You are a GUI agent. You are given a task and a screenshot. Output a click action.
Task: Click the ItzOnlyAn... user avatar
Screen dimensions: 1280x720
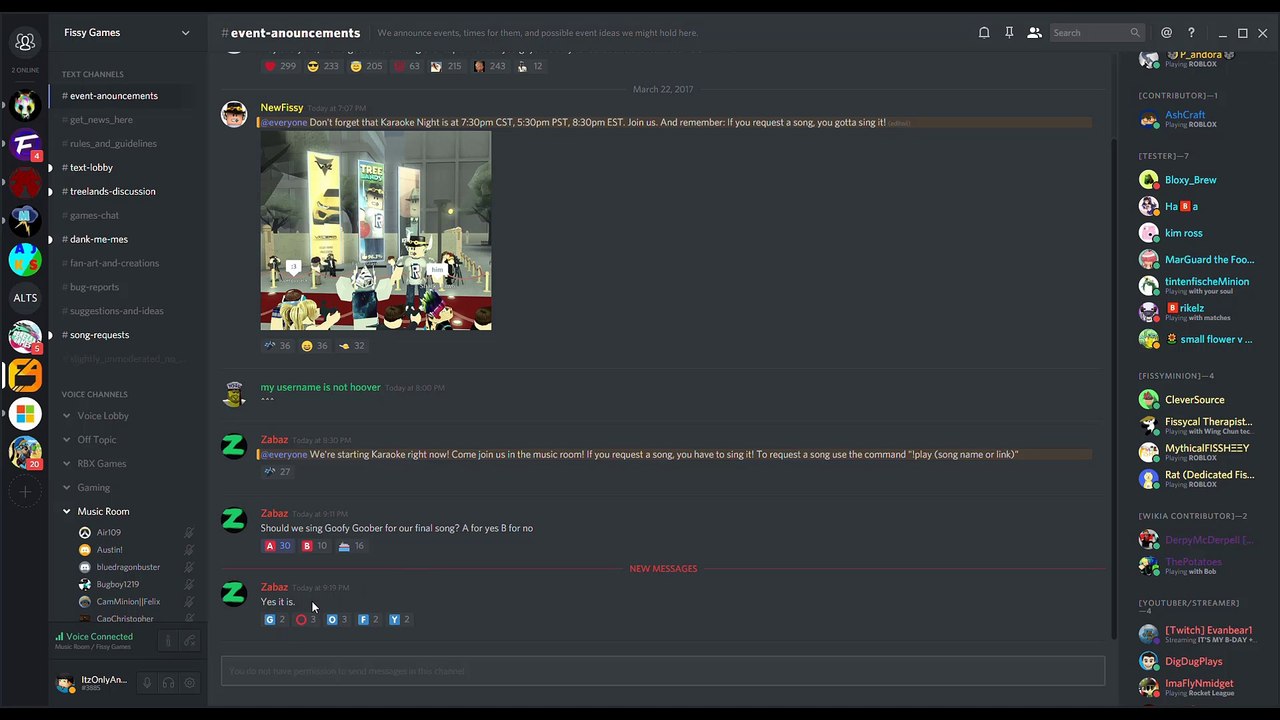pyautogui.click(x=65, y=683)
